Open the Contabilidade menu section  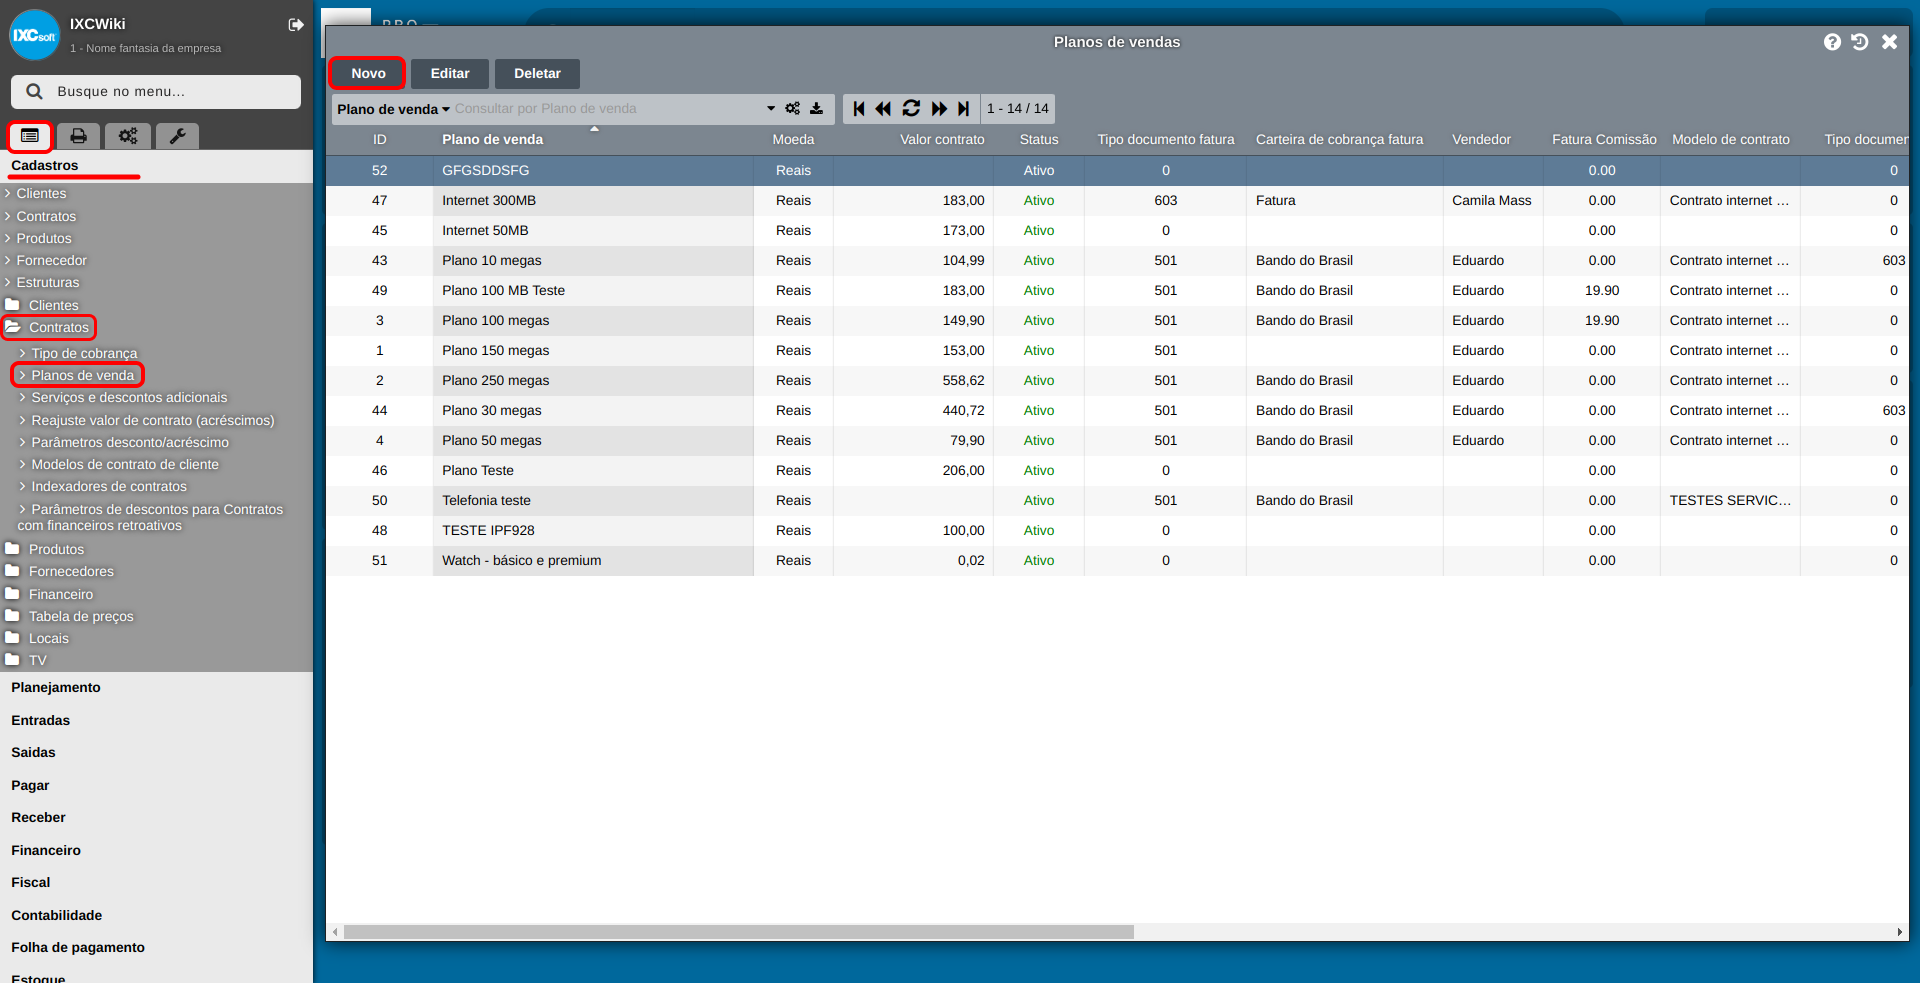(x=57, y=915)
